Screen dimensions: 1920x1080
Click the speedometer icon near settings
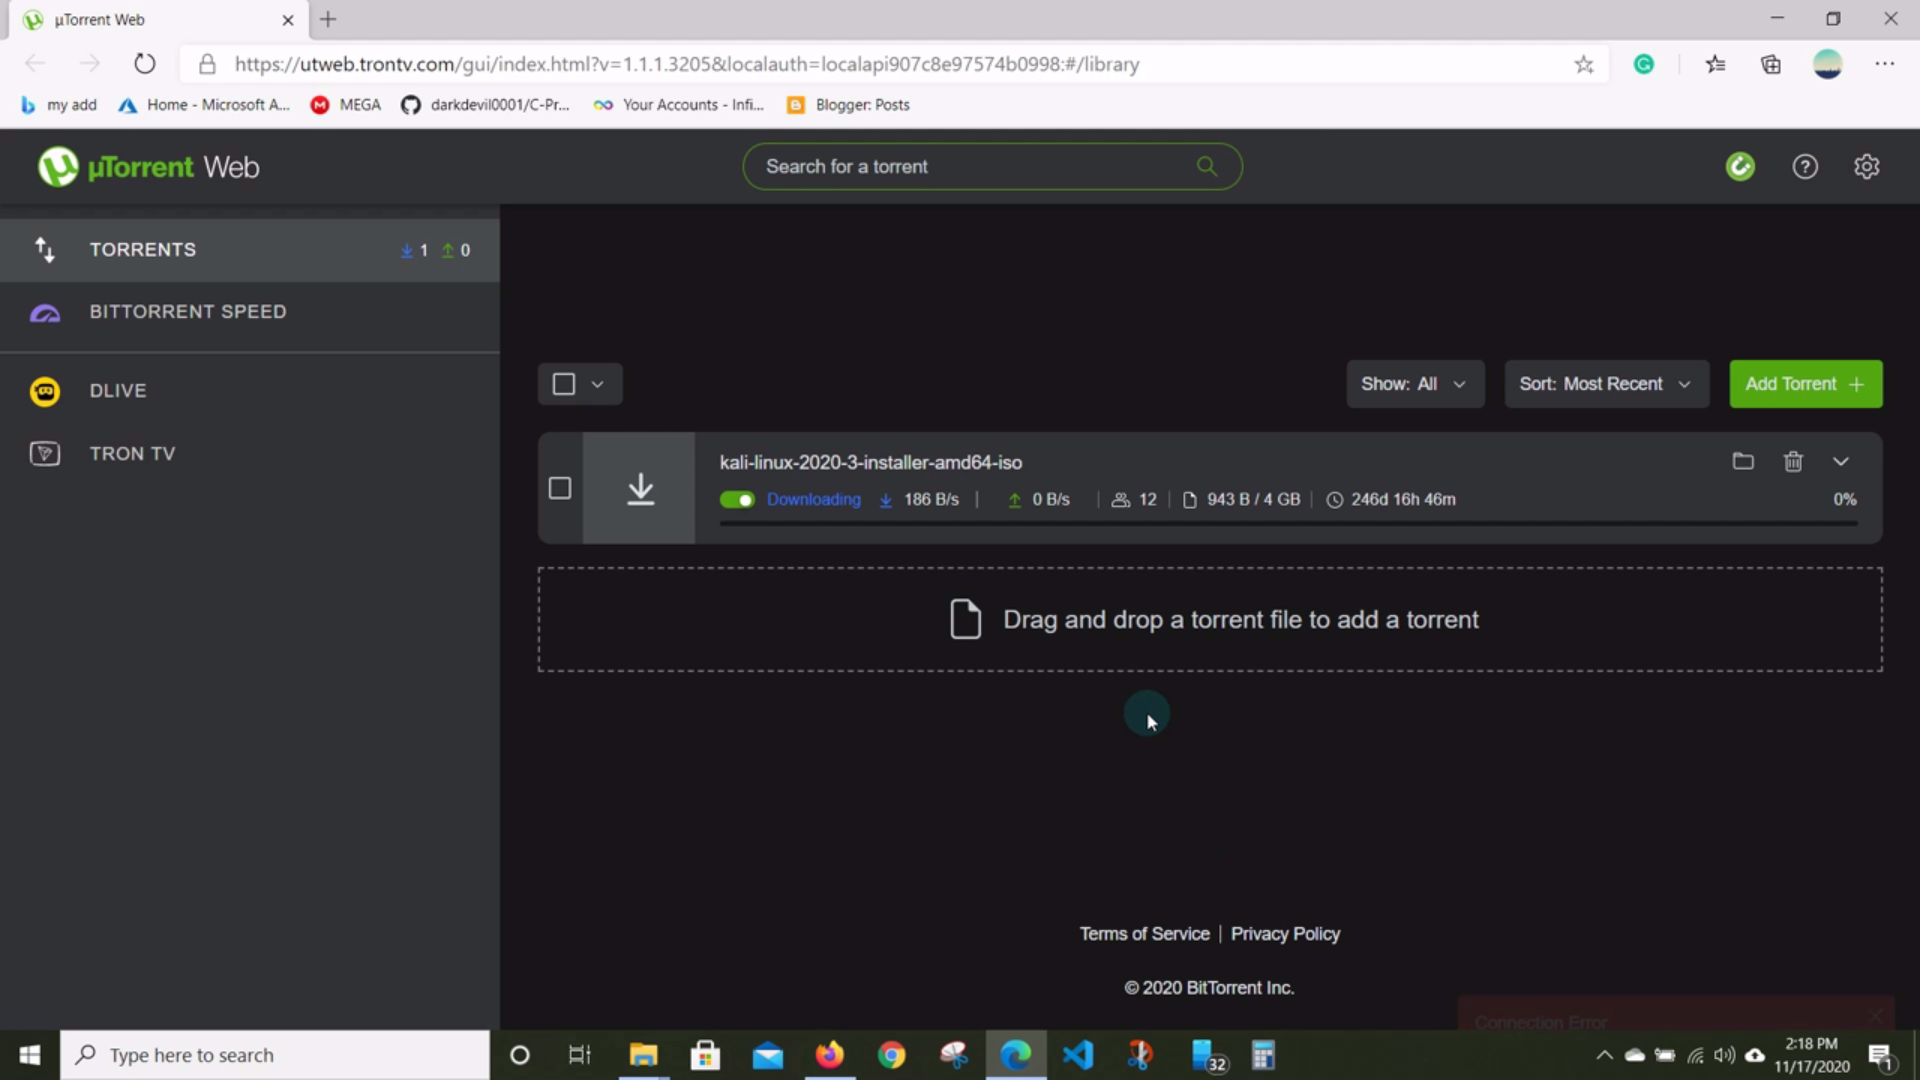tap(1740, 166)
